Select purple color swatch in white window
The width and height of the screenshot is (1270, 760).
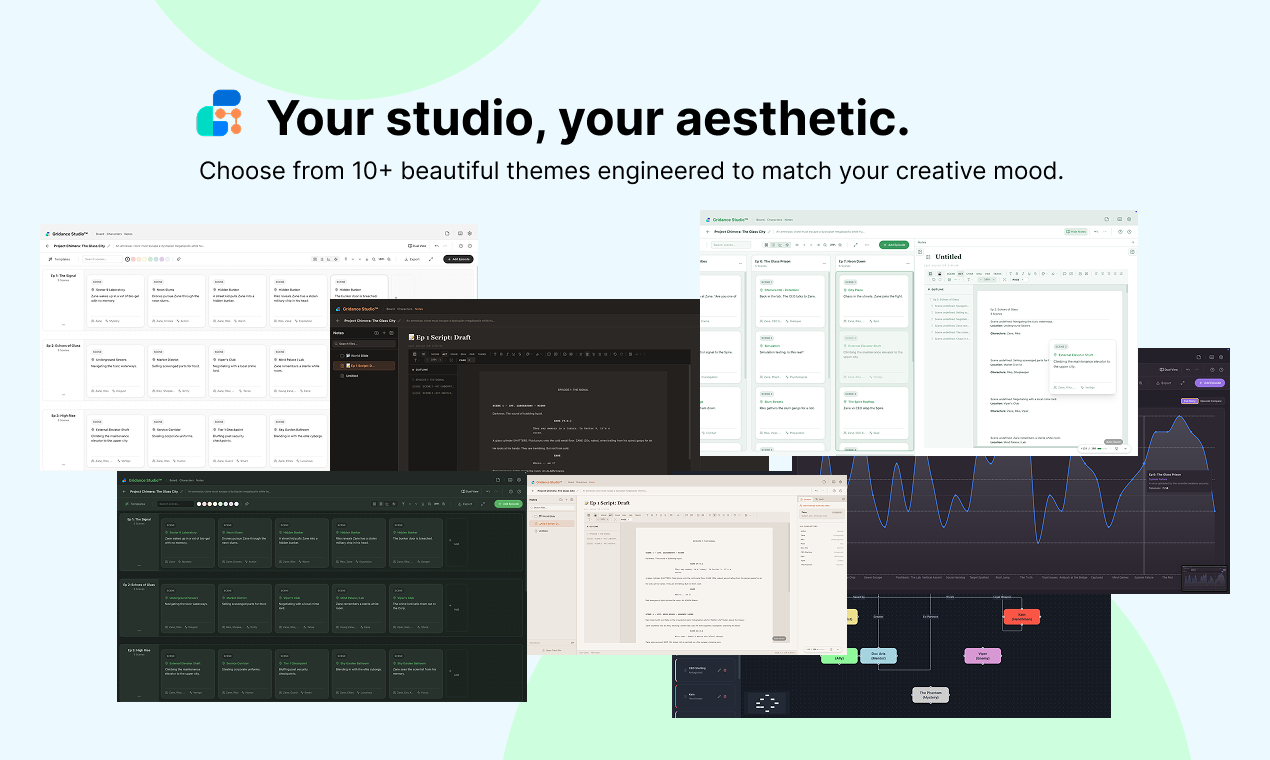coord(162,259)
